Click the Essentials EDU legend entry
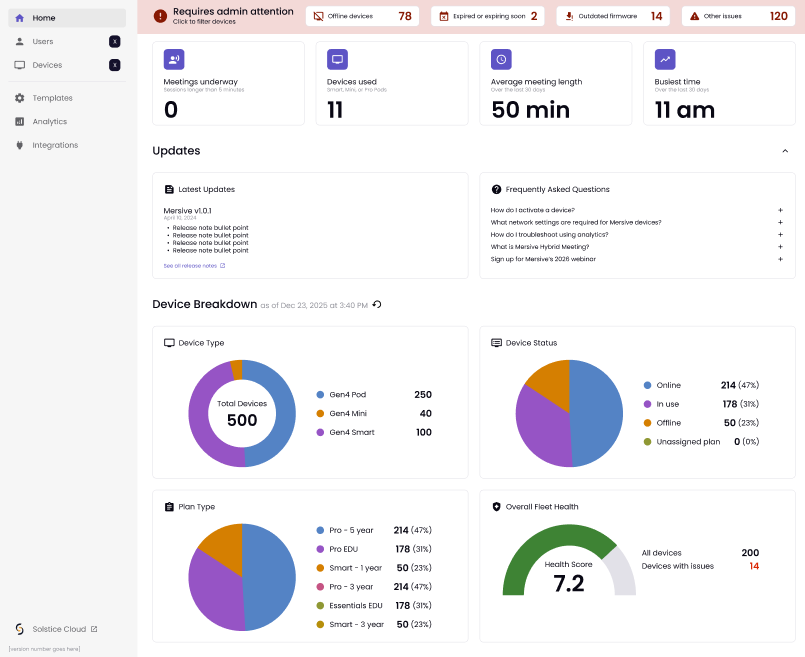This screenshot has width=805, height=657. pos(374,606)
